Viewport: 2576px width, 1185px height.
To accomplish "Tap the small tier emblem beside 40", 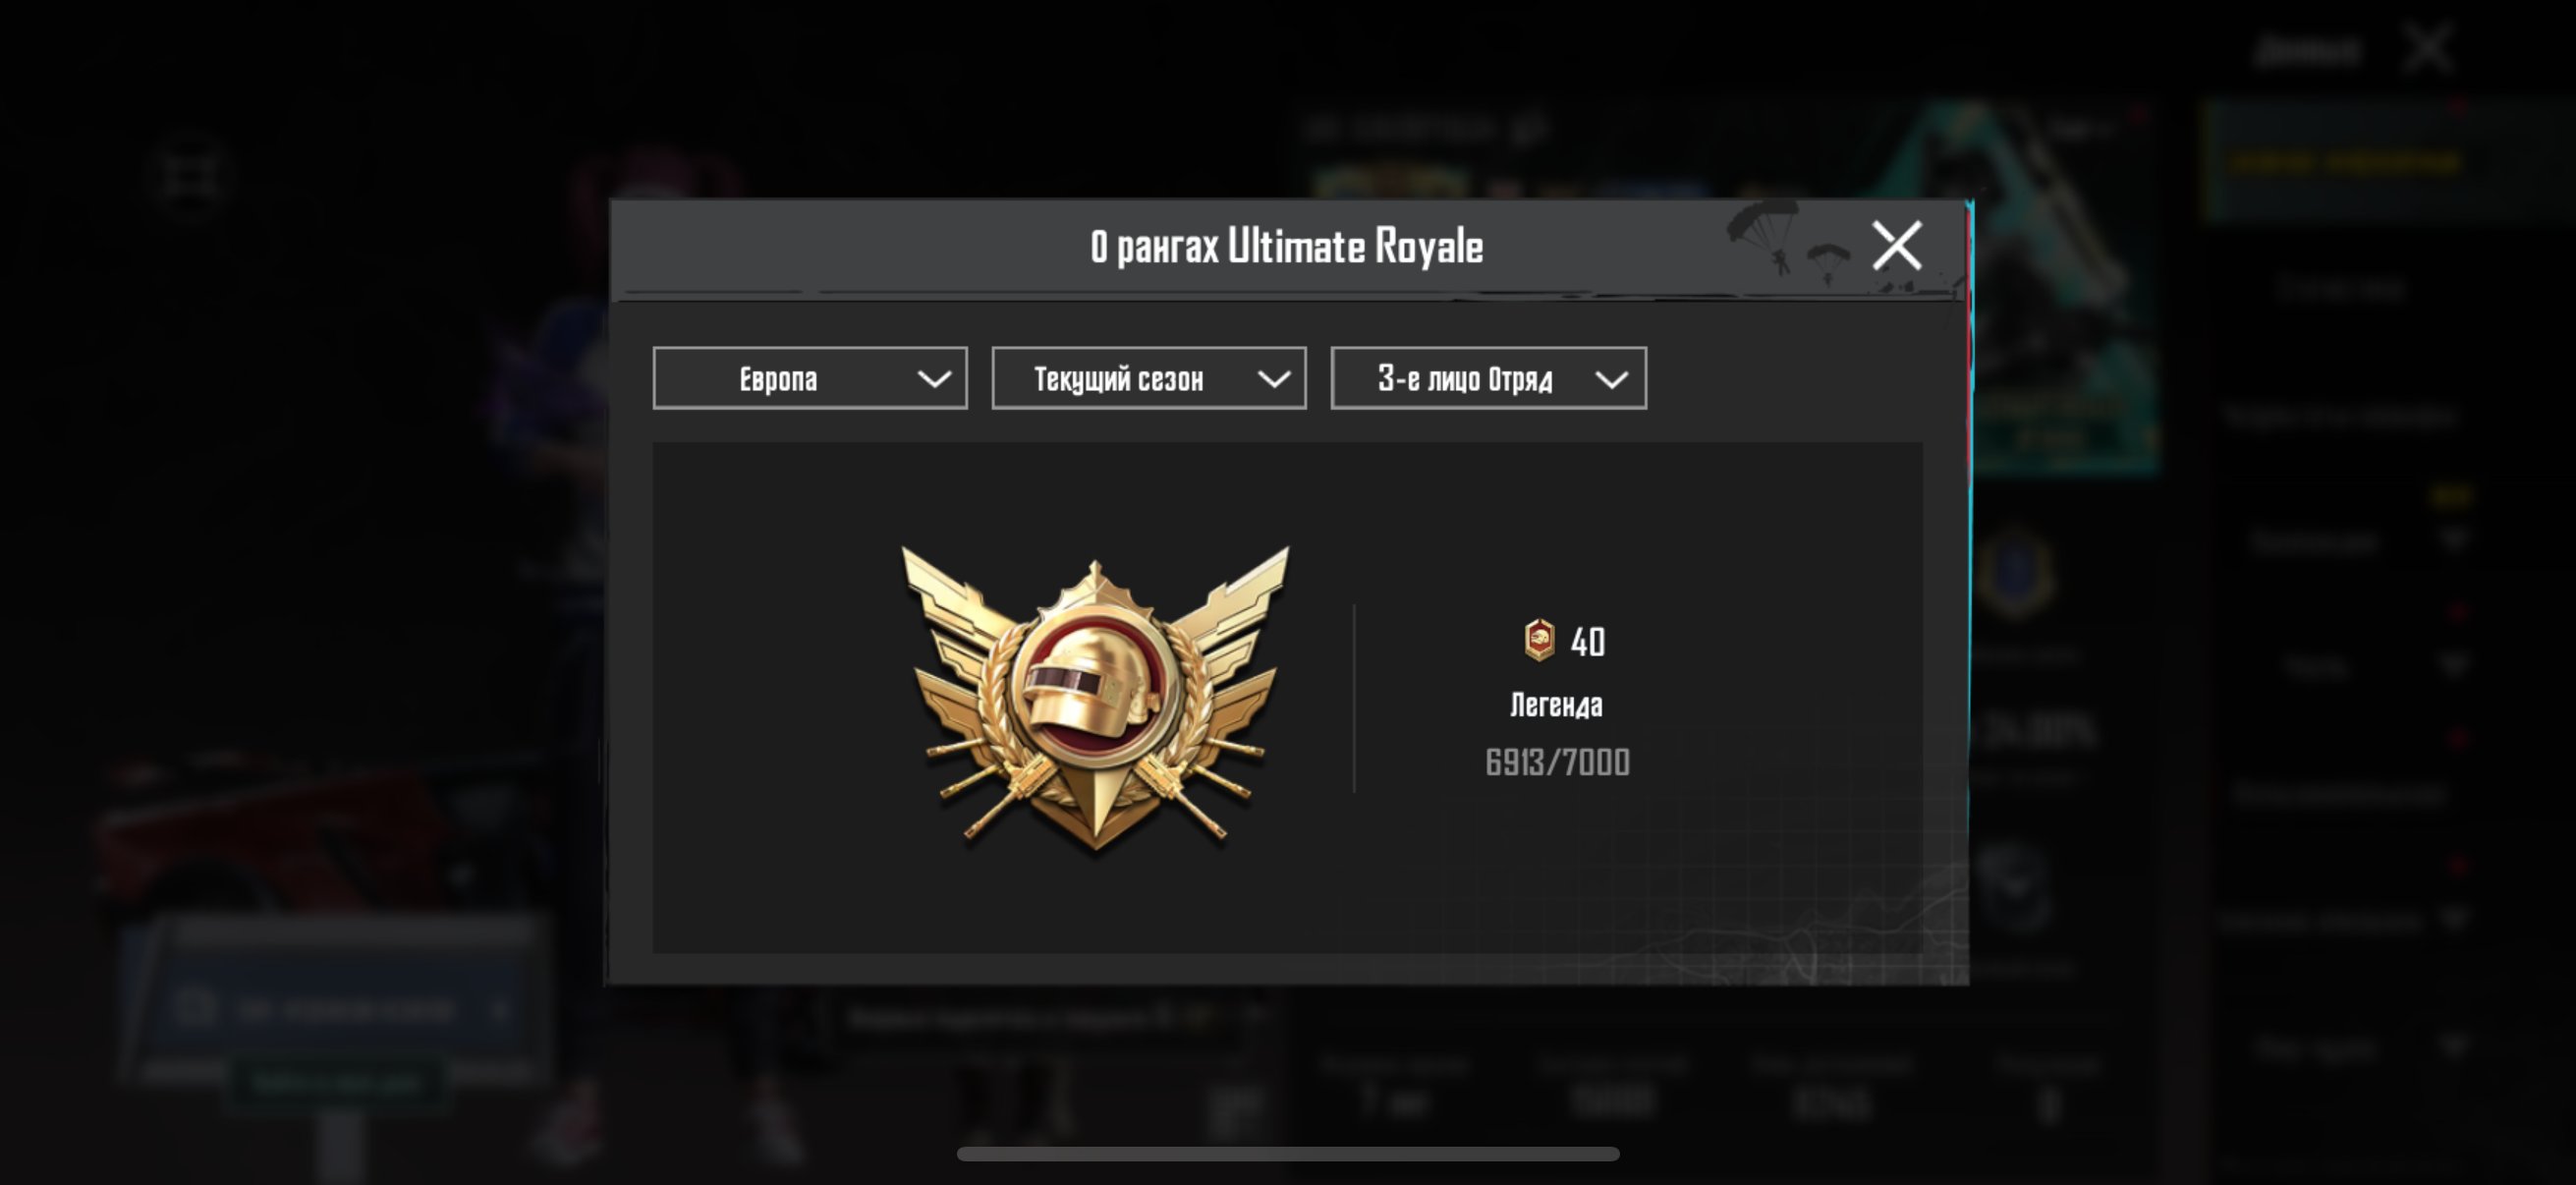I will (1539, 640).
